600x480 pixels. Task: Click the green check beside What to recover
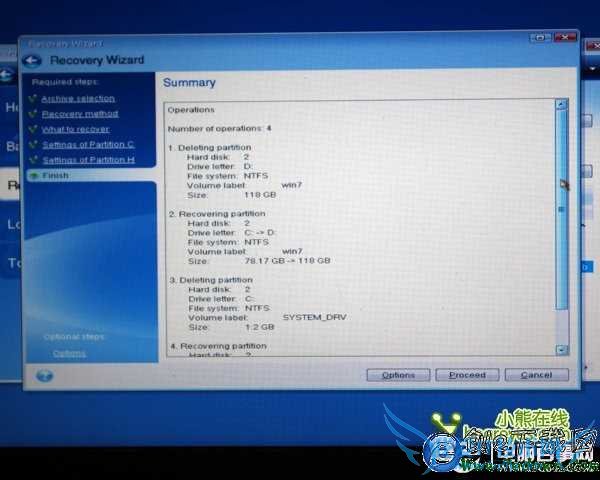tap(34, 129)
